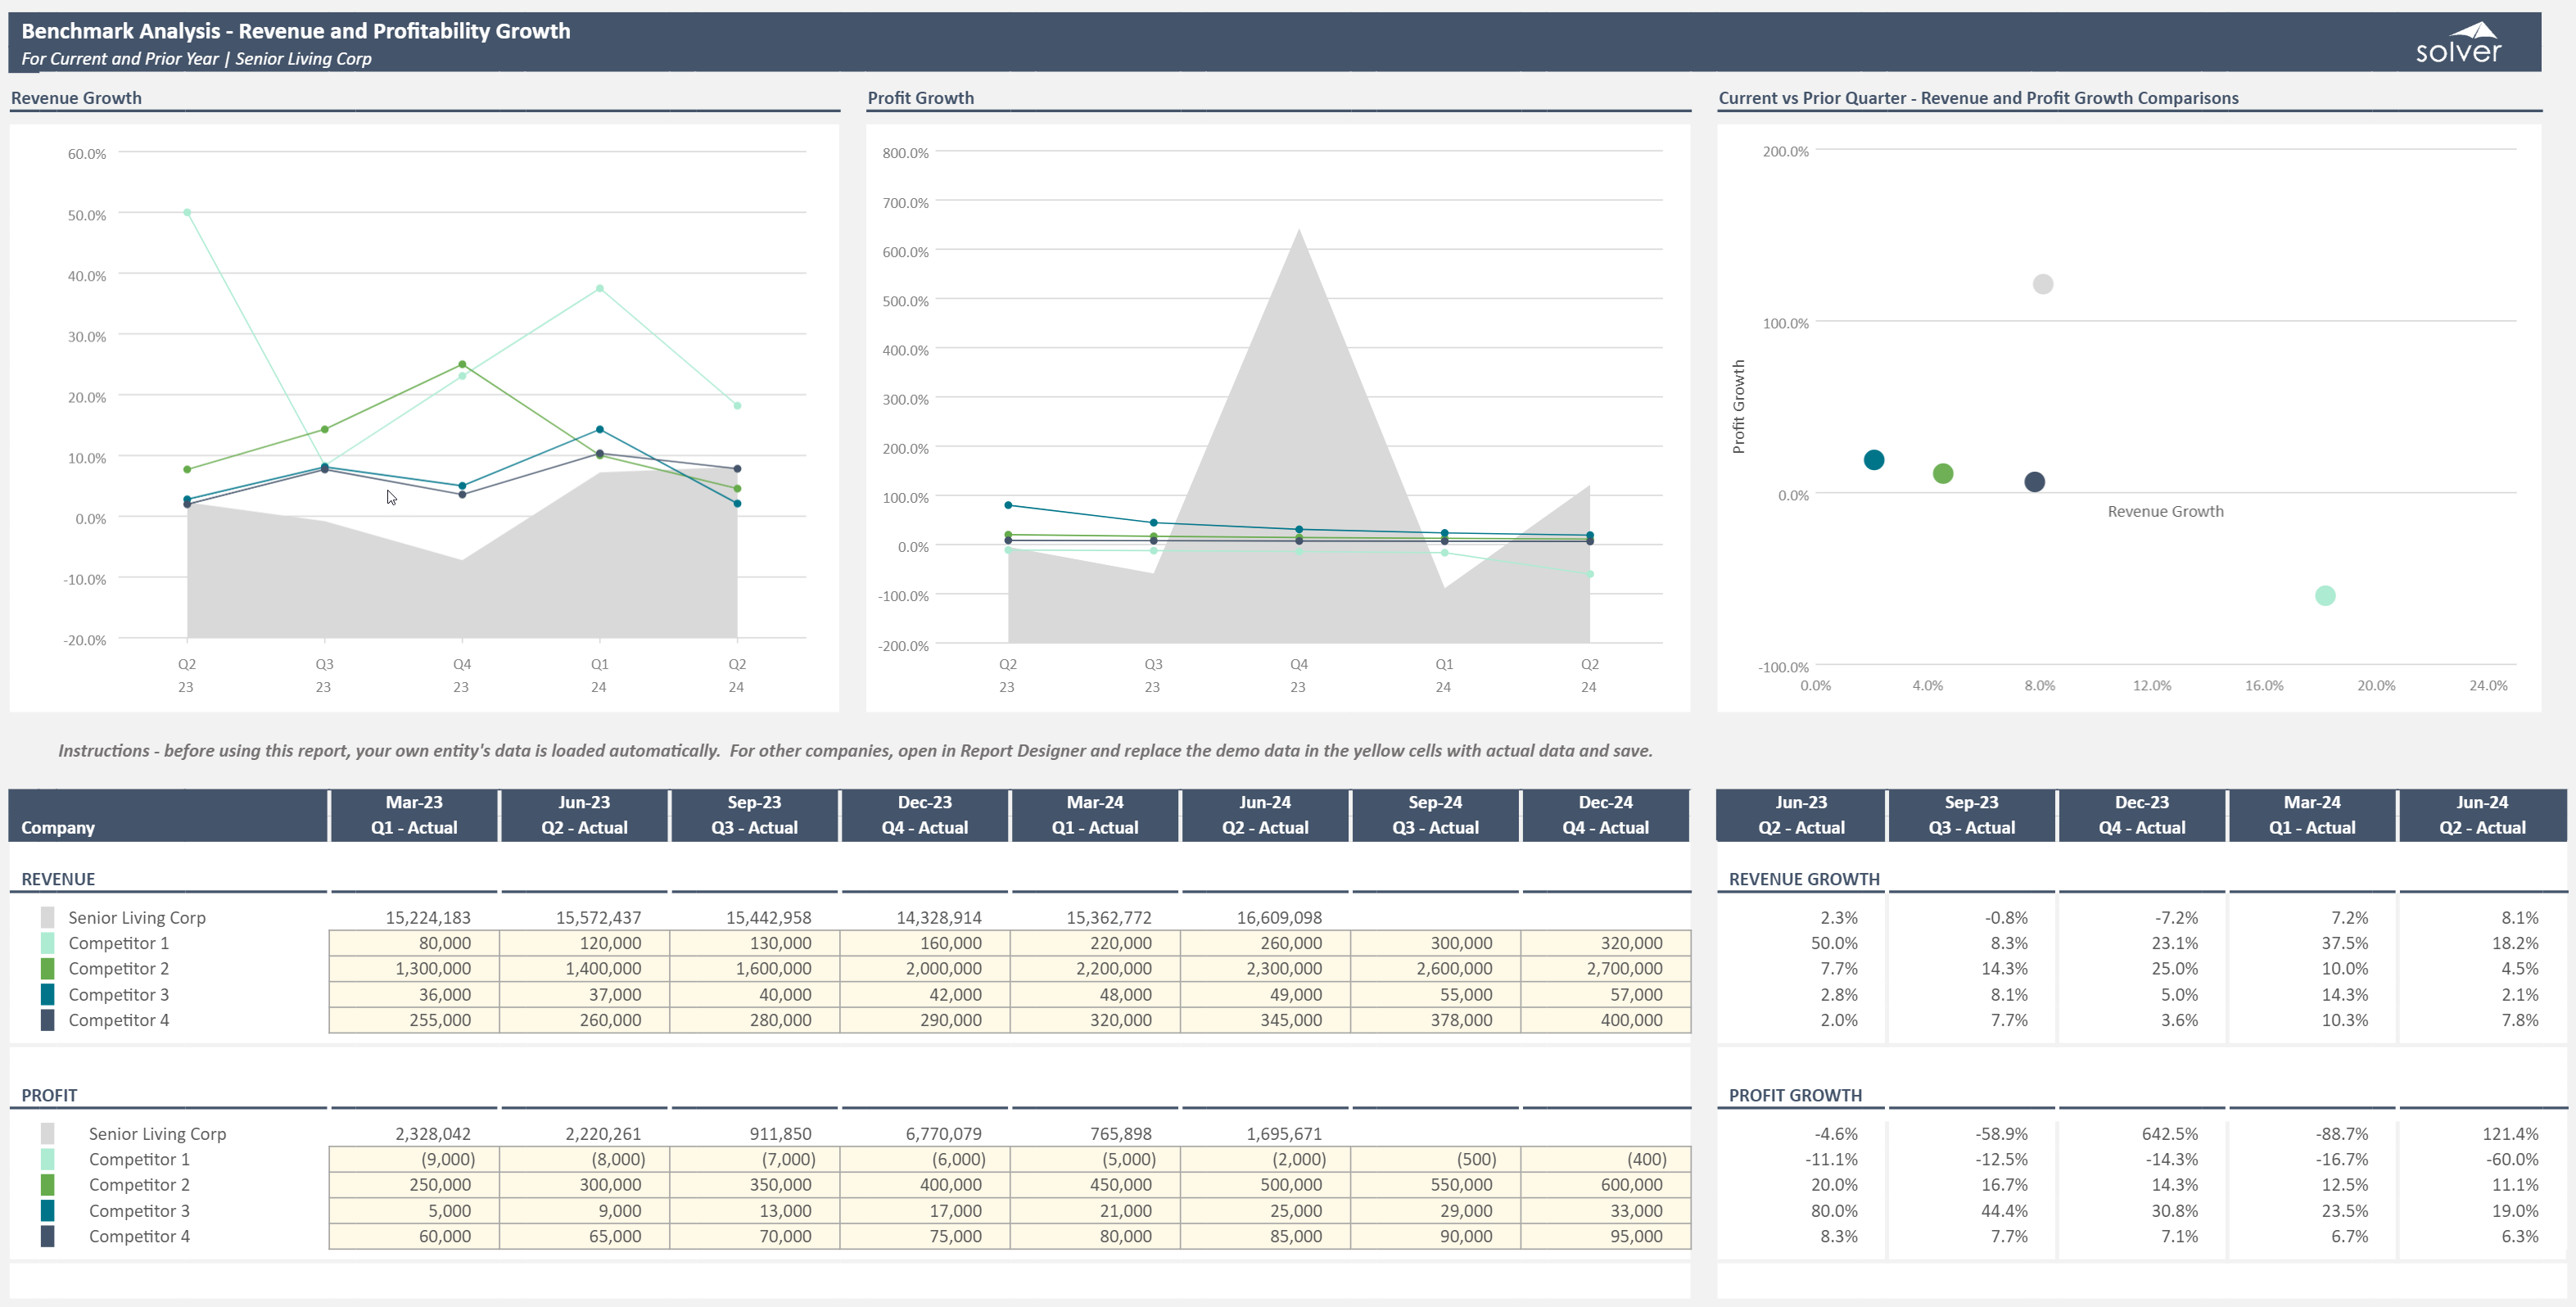2576x1307 pixels.
Task: Select Competitor 4 Dec-23 revenue cell 290,000
Action: 925,1020
